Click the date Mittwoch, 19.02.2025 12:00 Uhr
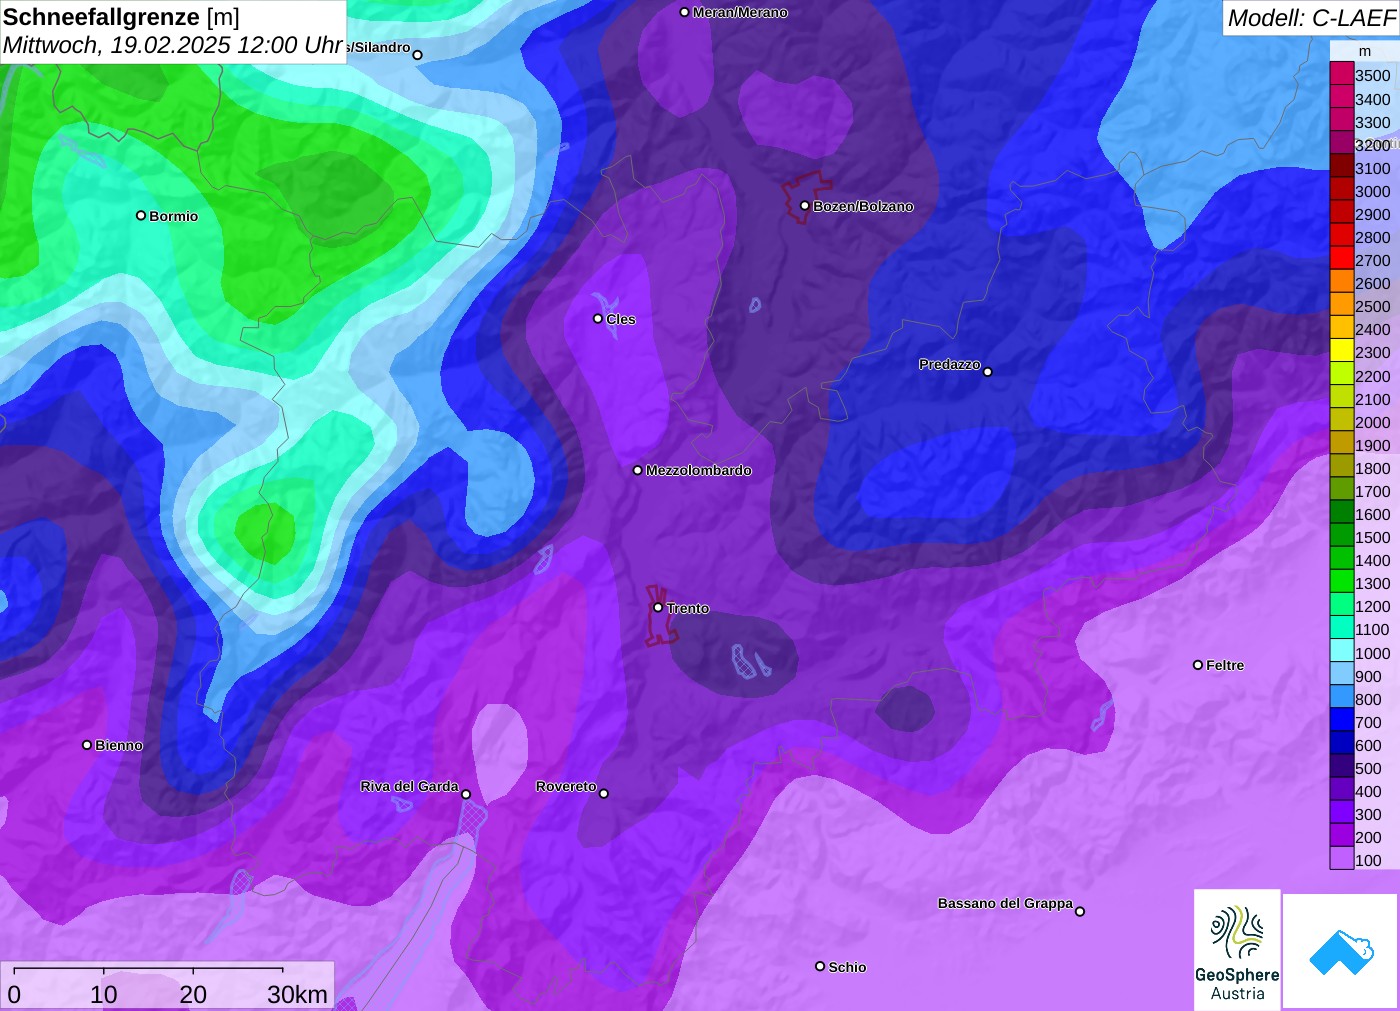The width and height of the screenshot is (1400, 1011). pos(172,45)
